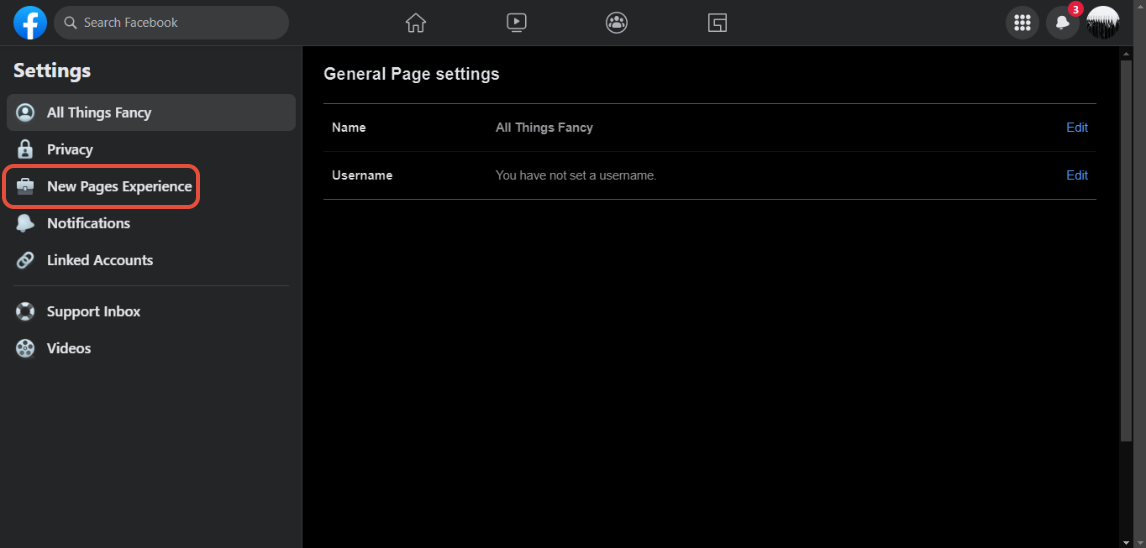The image size is (1146, 548).
Task: Click the Settings heading in sidebar
Action: point(52,71)
